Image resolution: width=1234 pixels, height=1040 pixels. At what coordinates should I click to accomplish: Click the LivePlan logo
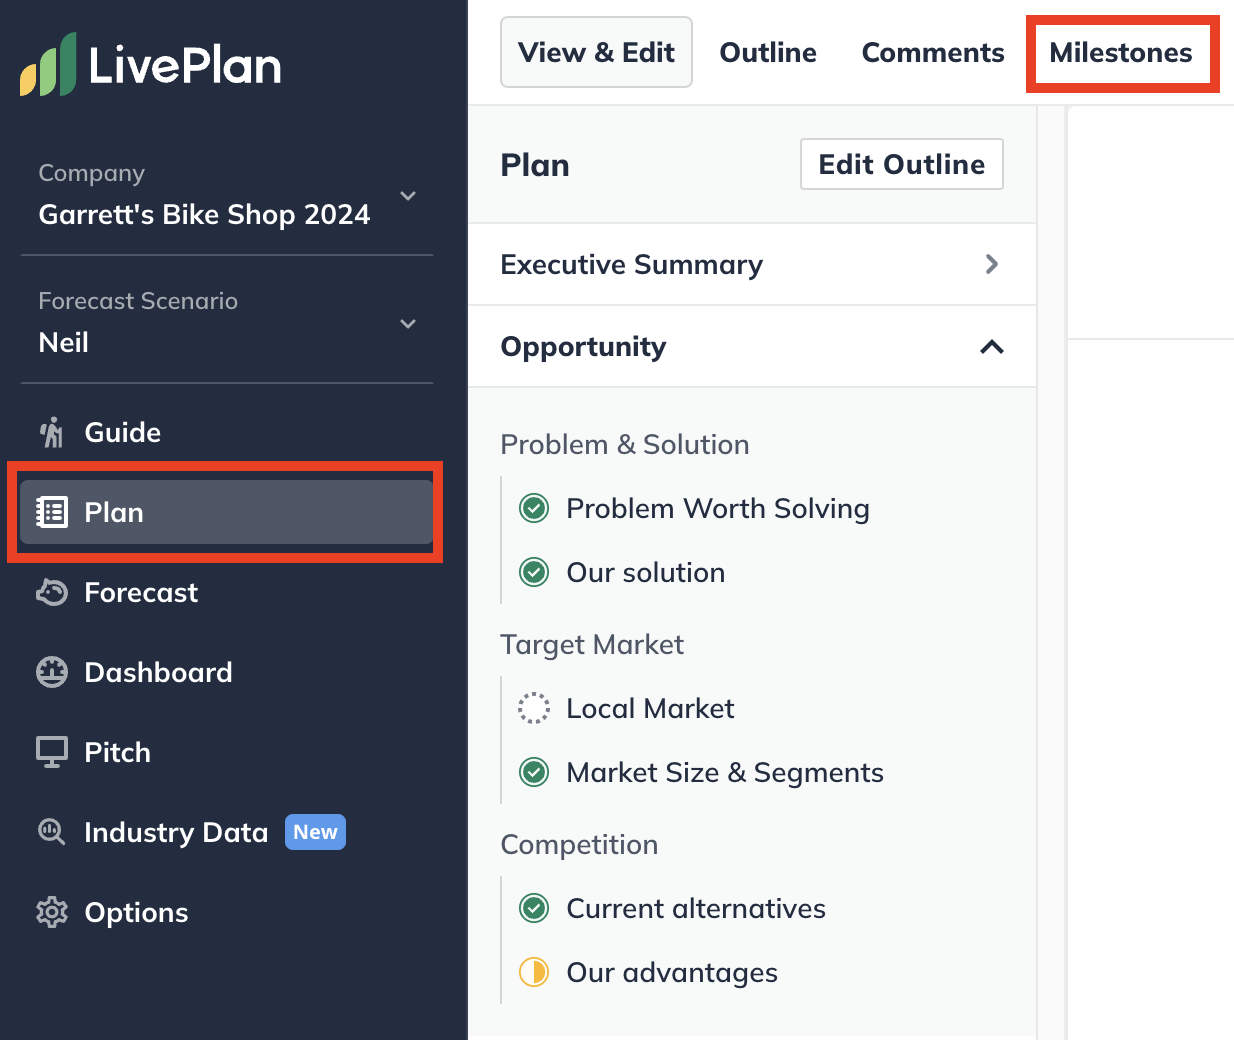[x=150, y=65]
